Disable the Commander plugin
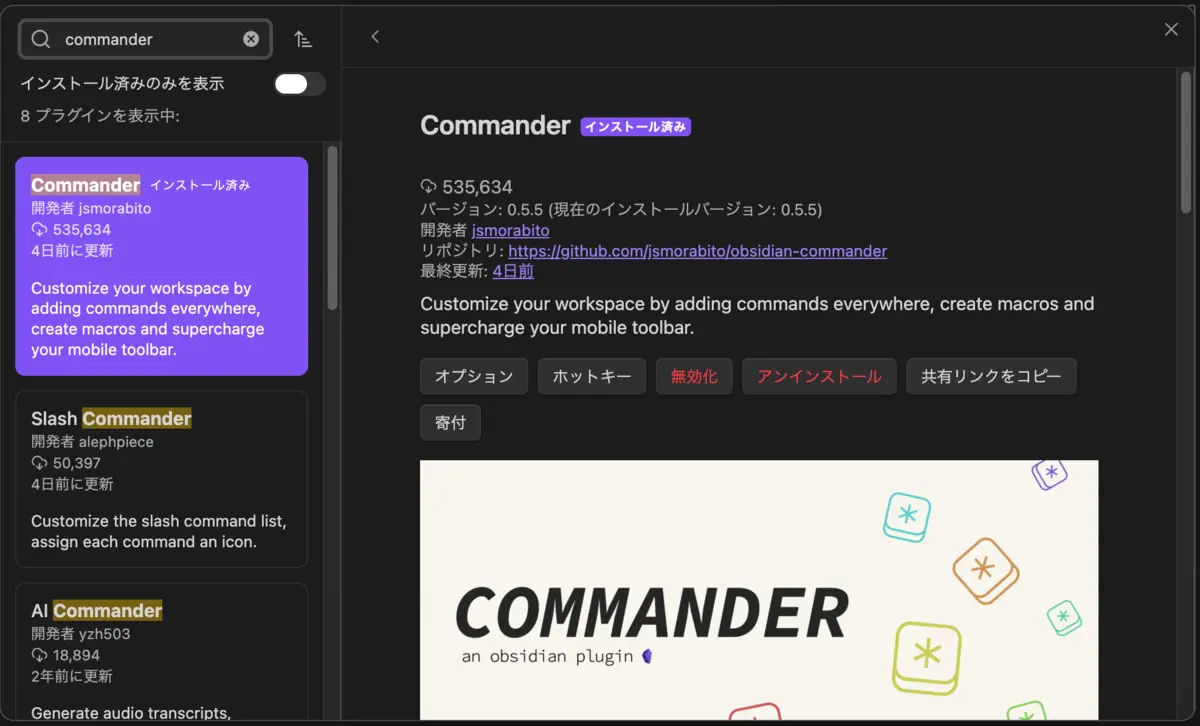The image size is (1200, 726). (694, 376)
